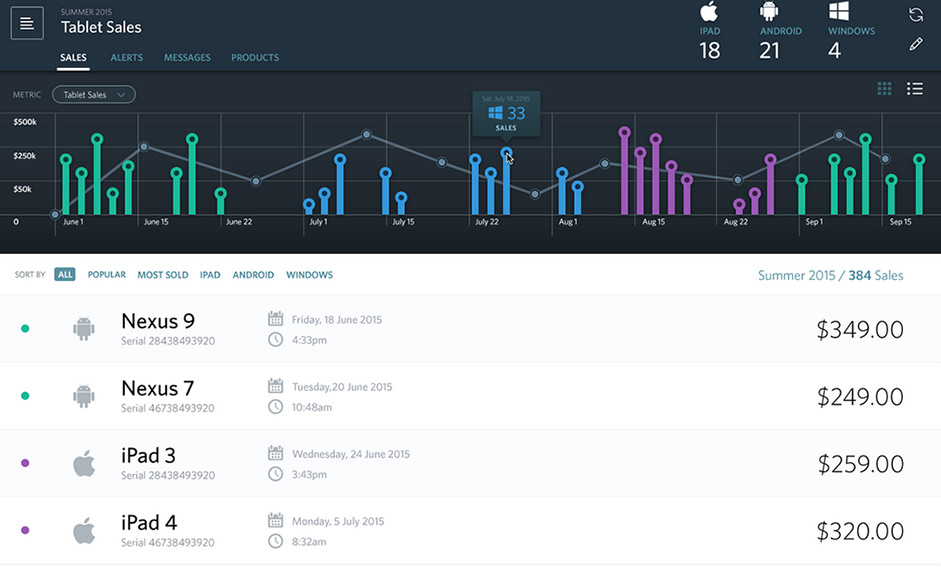The width and height of the screenshot is (941, 569).
Task: Click the Android icon in Nexus 9 row
Action: click(x=84, y=328)
